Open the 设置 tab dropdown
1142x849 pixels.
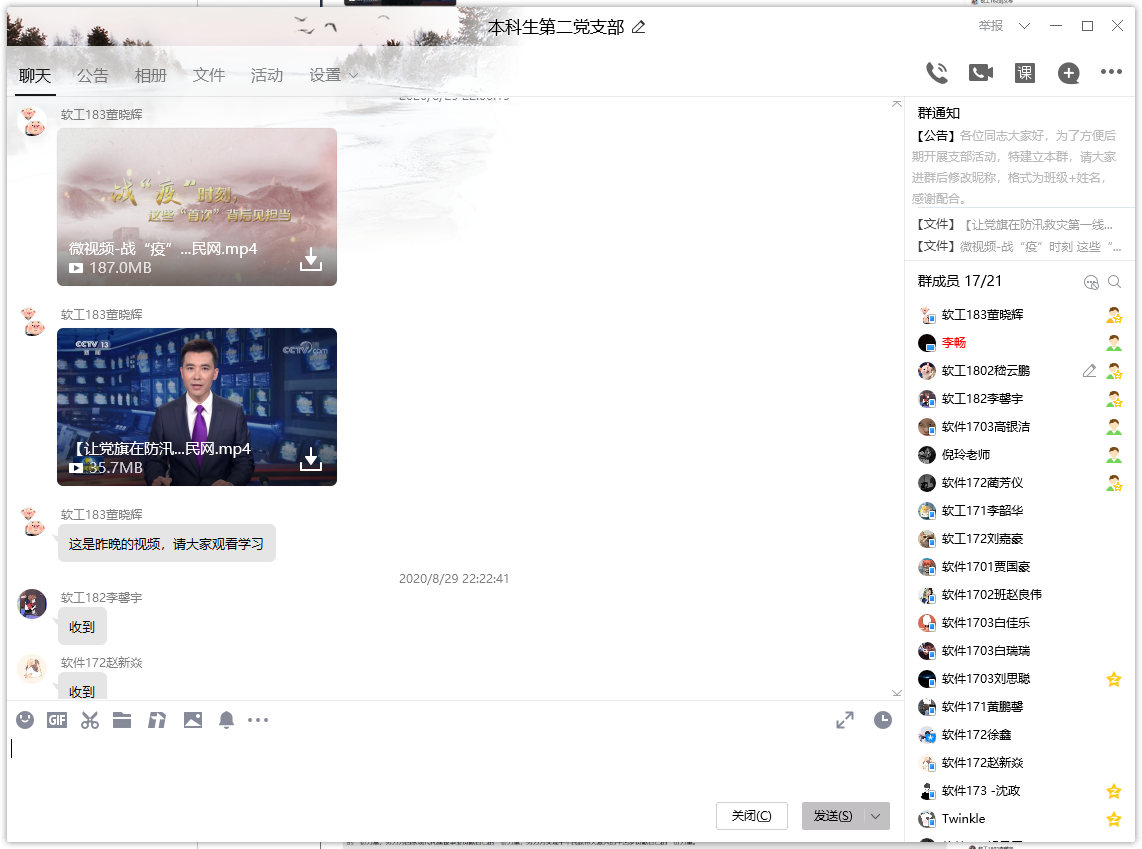pos(334,75)
